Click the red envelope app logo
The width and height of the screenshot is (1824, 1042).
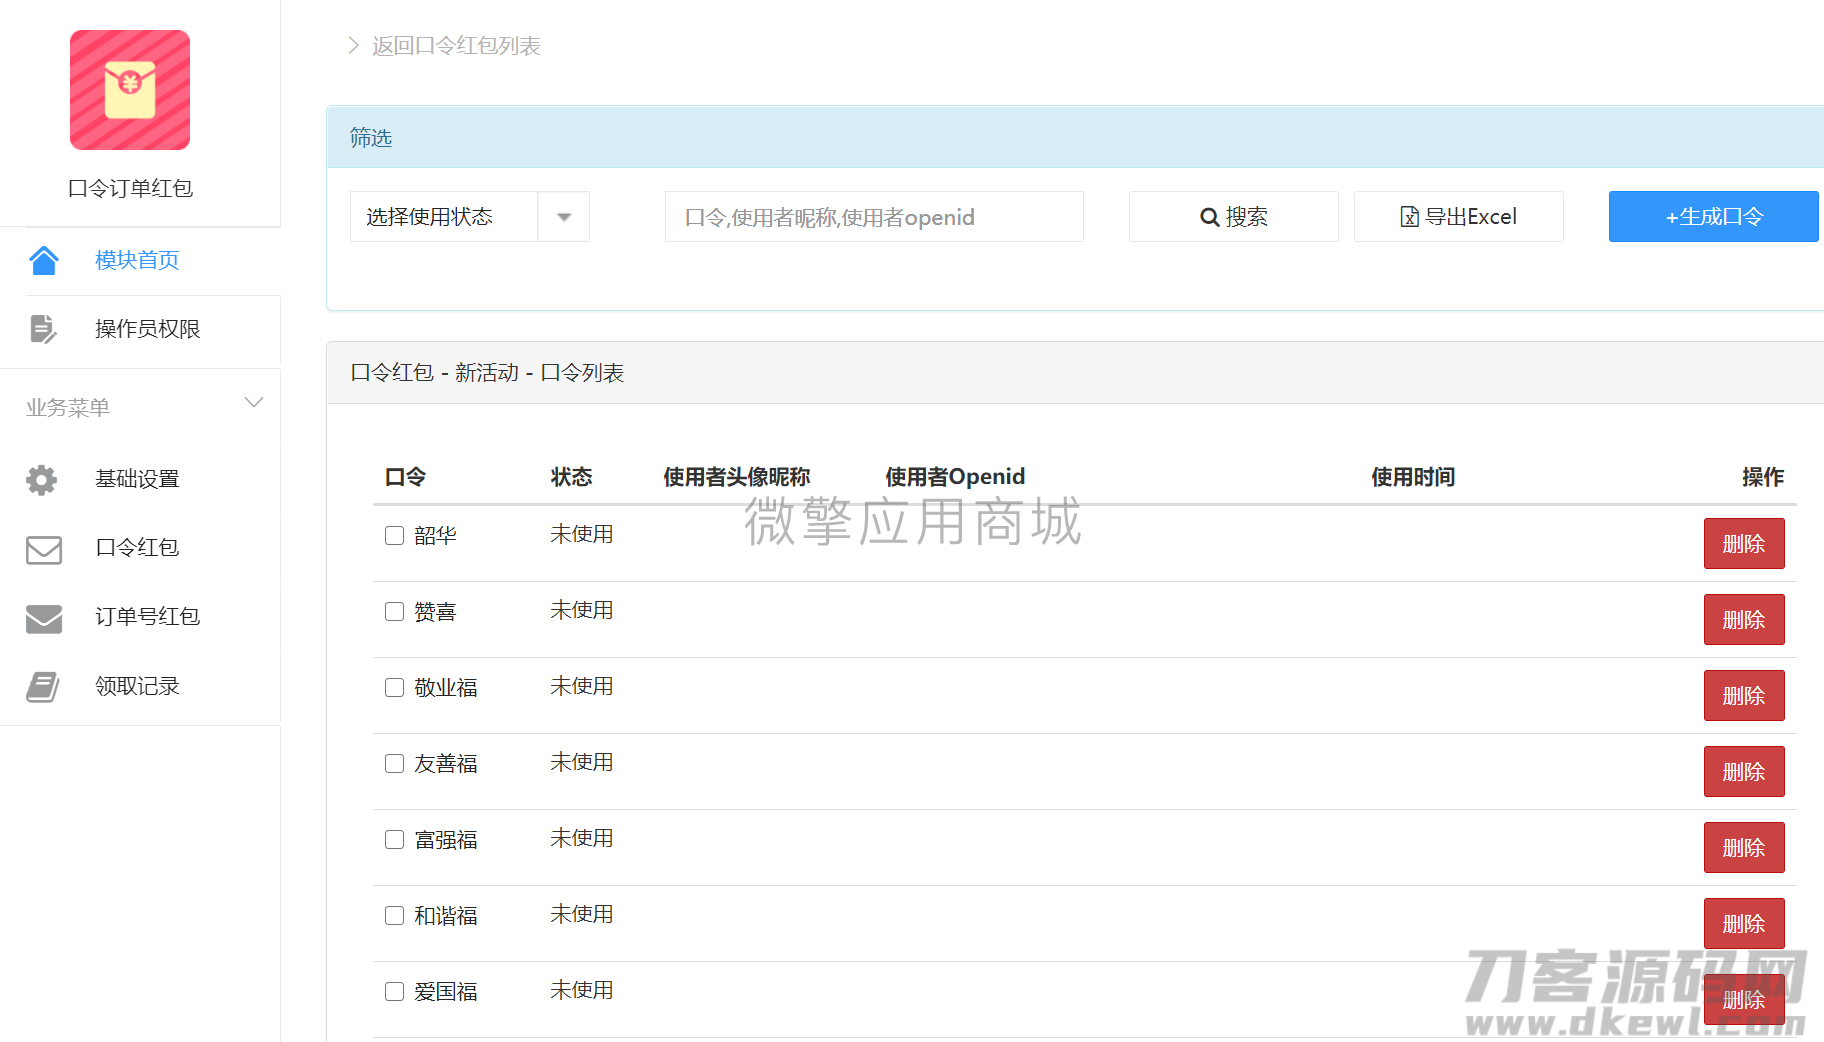coord(130,90)
